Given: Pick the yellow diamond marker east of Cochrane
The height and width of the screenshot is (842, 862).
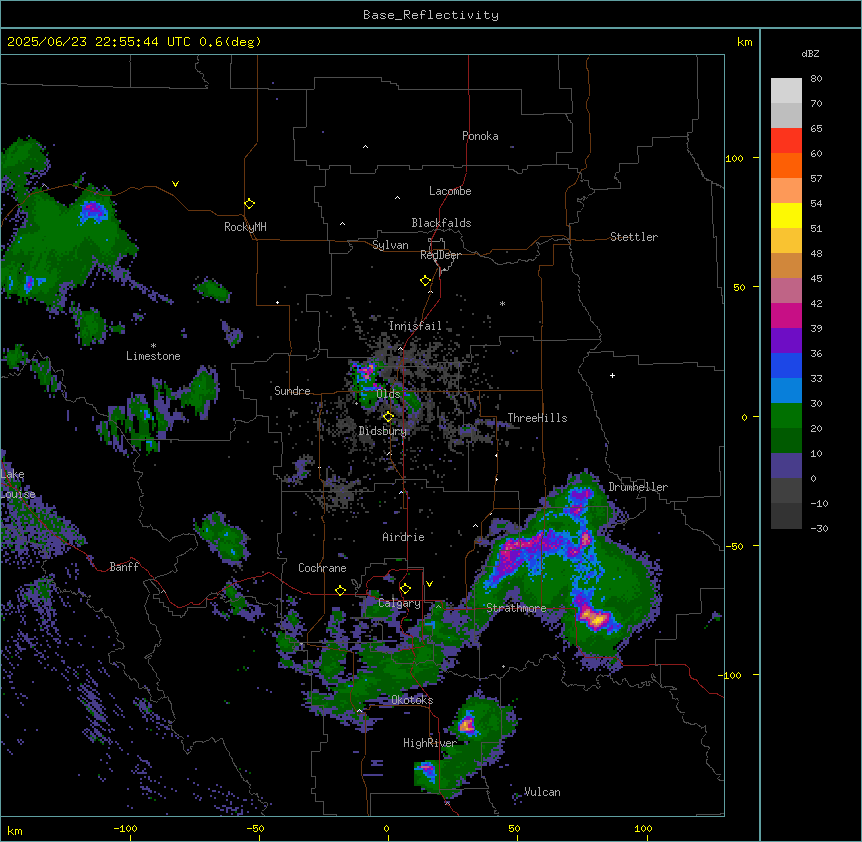Looking at the screenshot, I should click(340, 590).
